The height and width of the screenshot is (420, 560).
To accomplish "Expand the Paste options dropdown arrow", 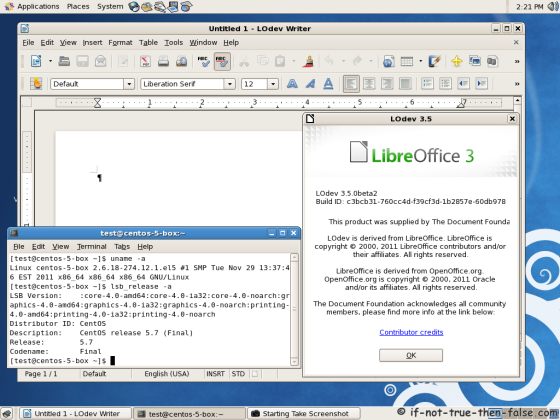I will 294,61.
